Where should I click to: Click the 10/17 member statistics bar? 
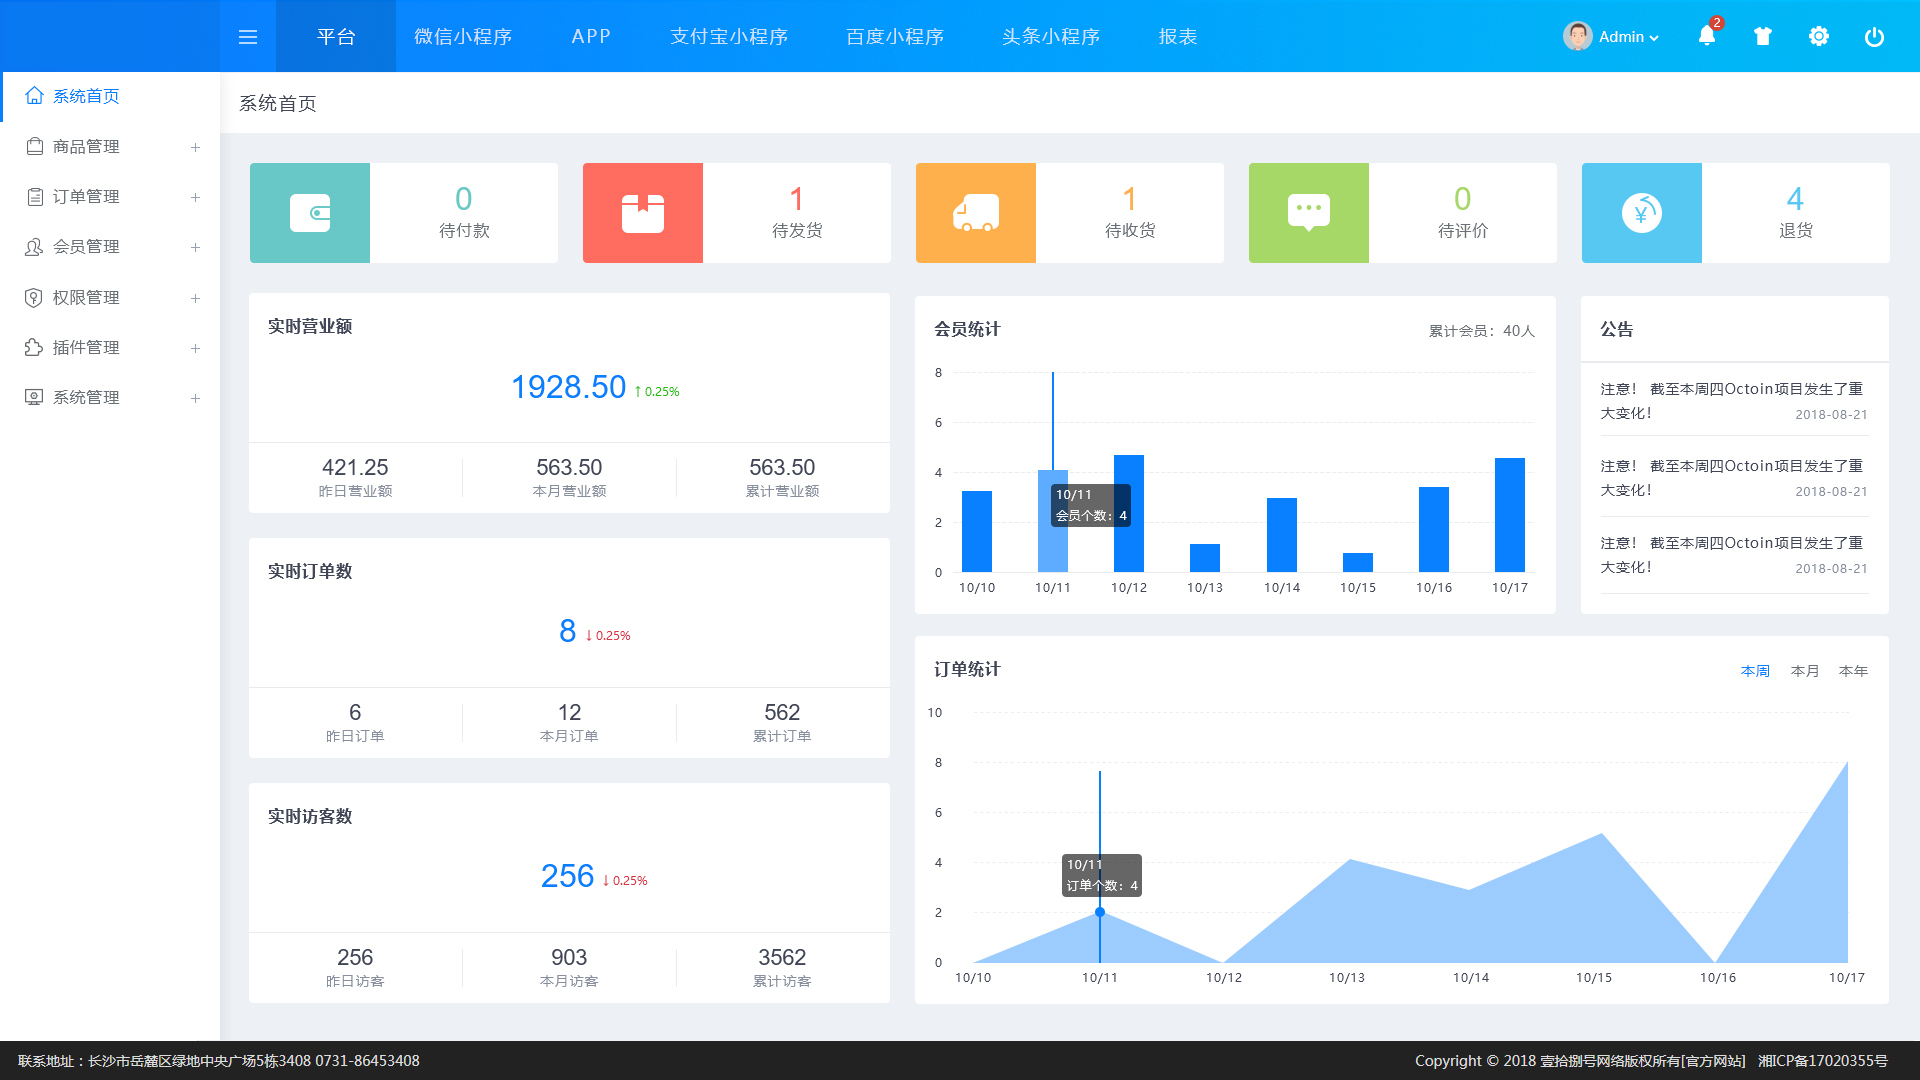tap(1509, 515)
